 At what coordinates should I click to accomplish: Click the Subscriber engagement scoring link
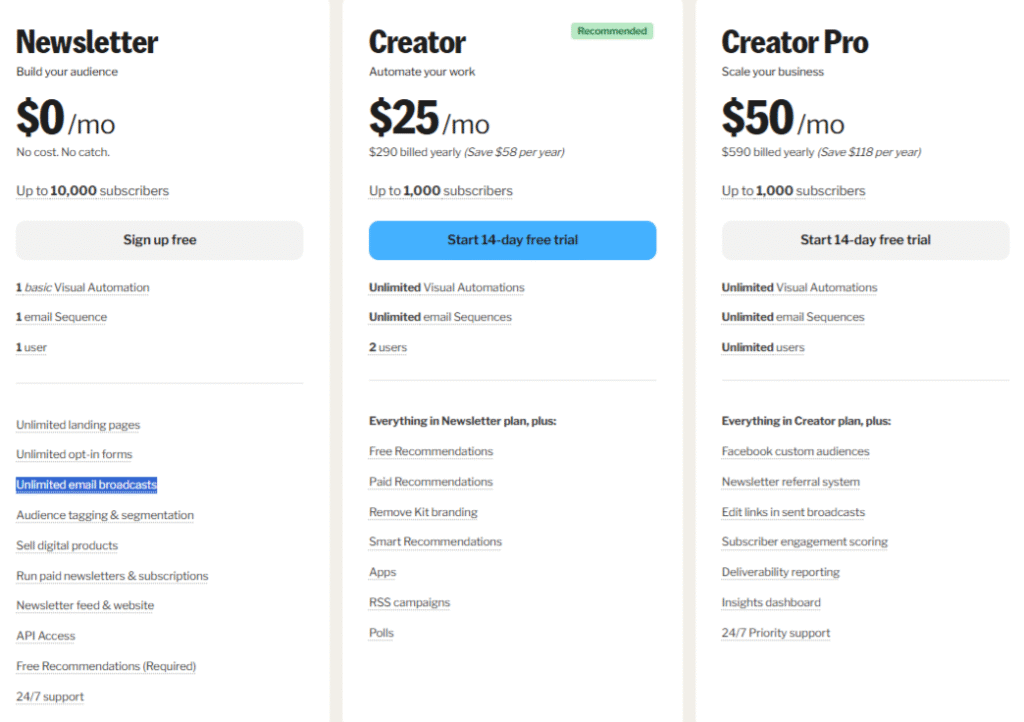pos(805,541)
